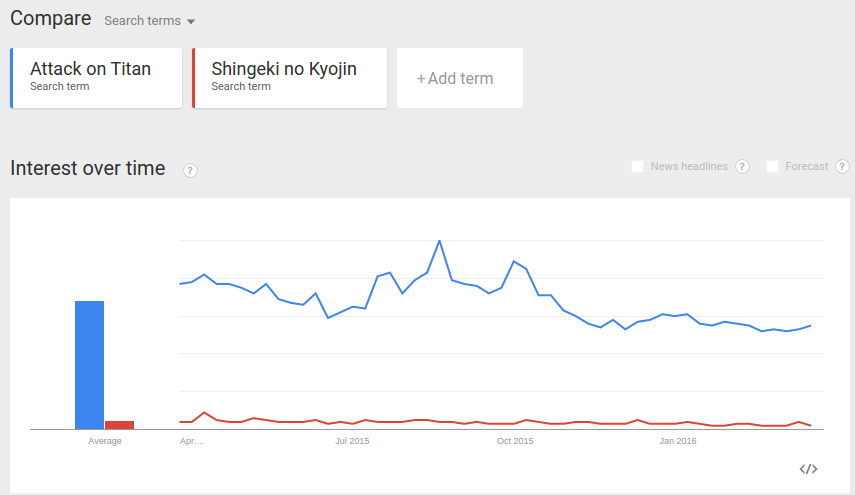Click the Compare heading

[51, 19]
